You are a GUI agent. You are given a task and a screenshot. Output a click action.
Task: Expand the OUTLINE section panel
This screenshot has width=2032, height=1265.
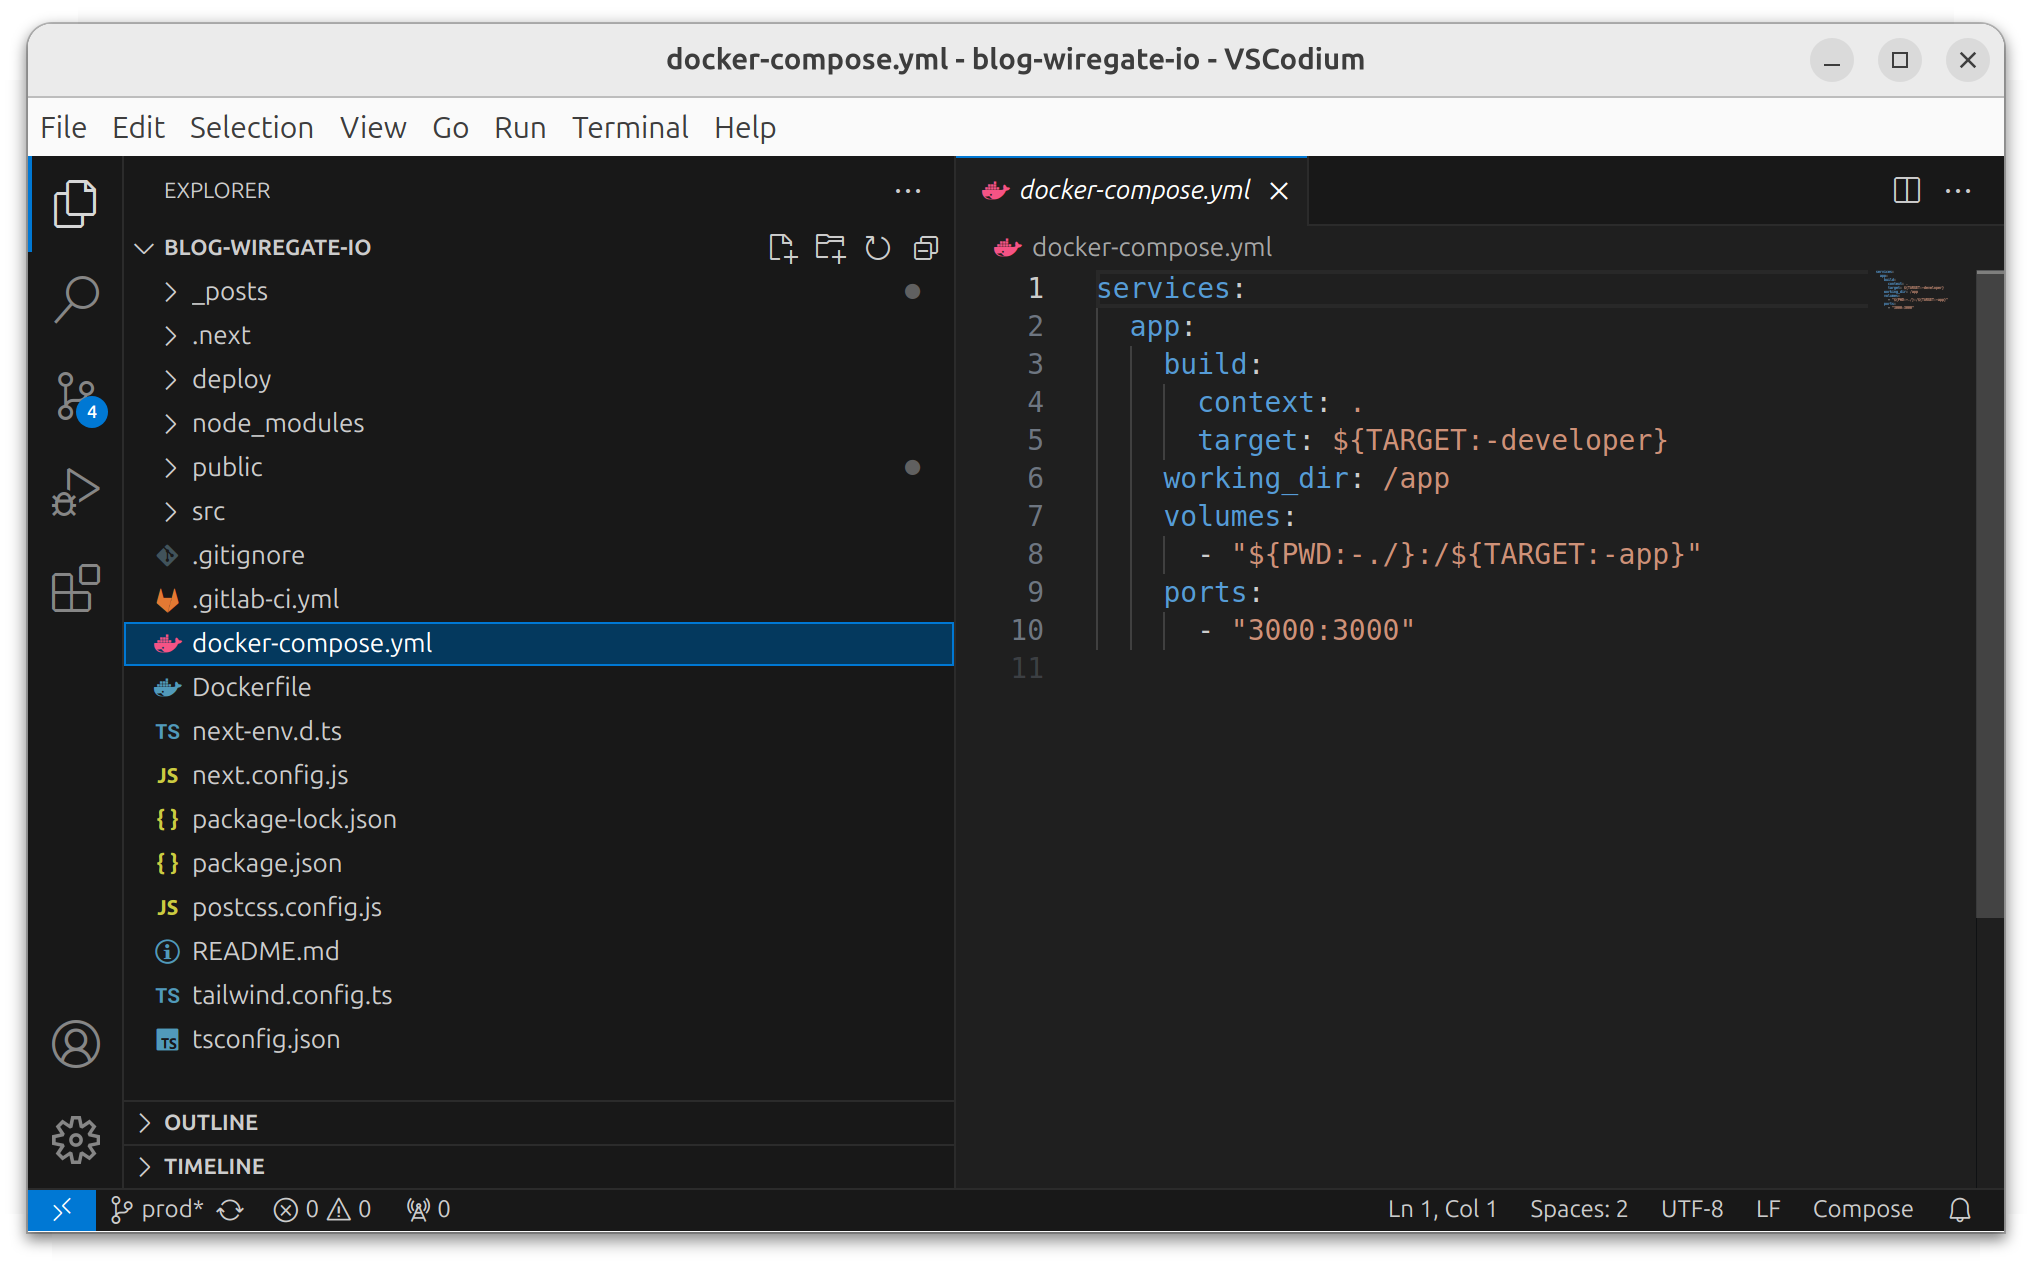147,1121
